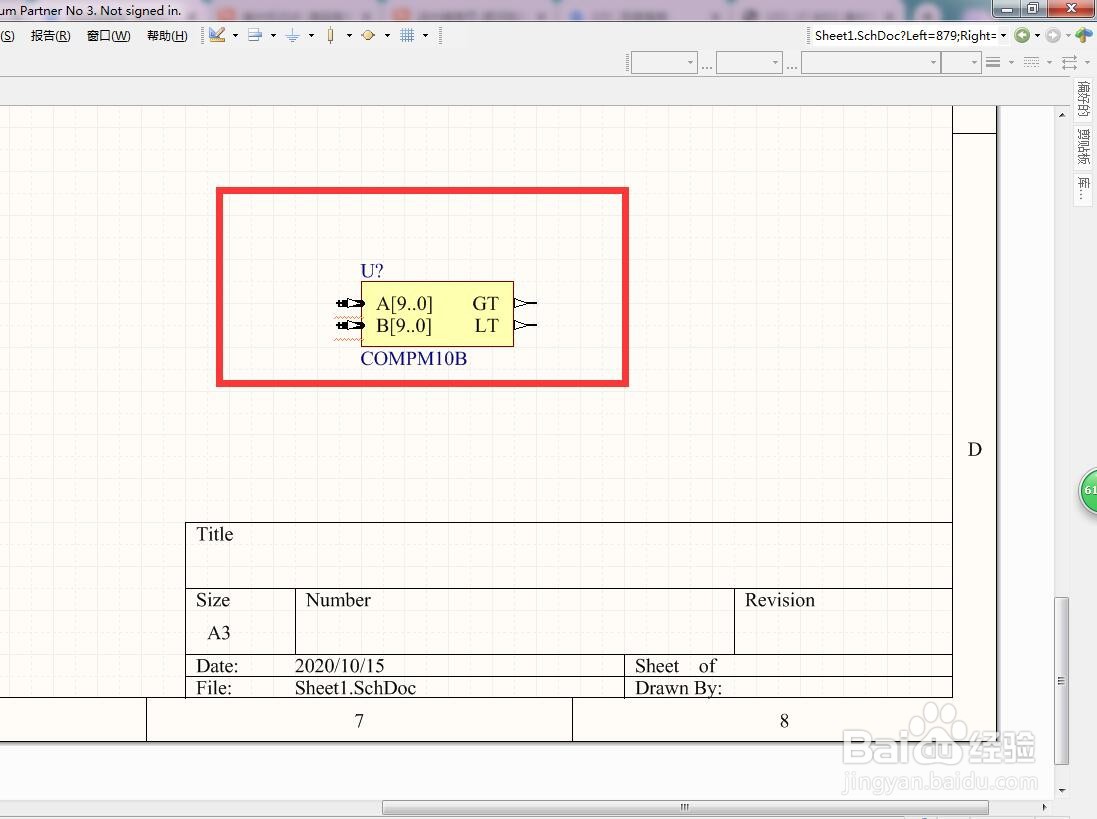The width and height of the screenshot is (1097, 819).
Task: Click the A[9..0] input pin
Action: 351,303
